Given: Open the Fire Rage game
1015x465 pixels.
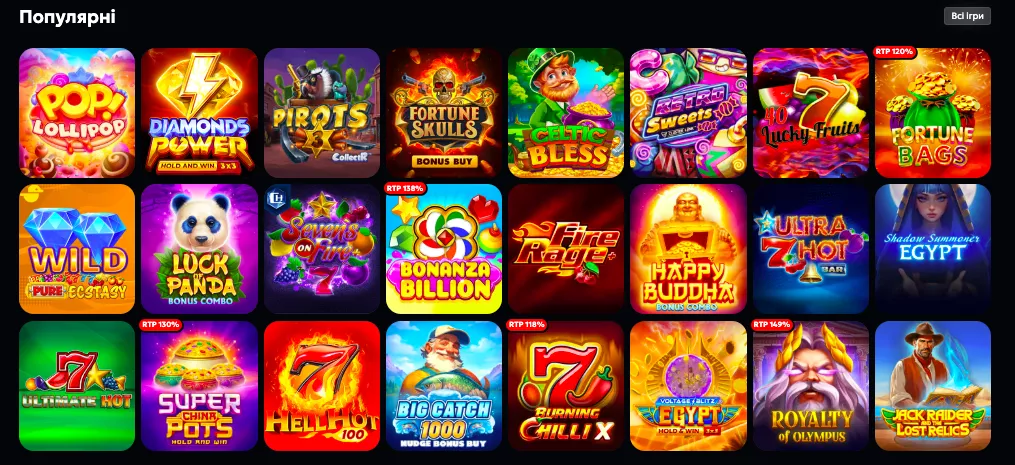Looking at the screenshot, I should 566,249.
